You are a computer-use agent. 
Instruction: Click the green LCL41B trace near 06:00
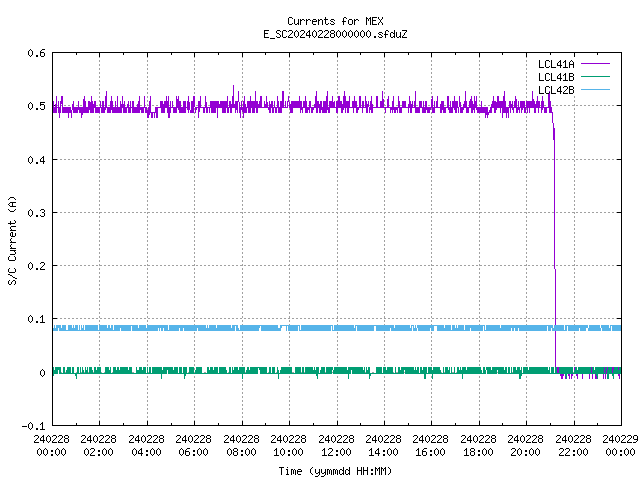194,371
